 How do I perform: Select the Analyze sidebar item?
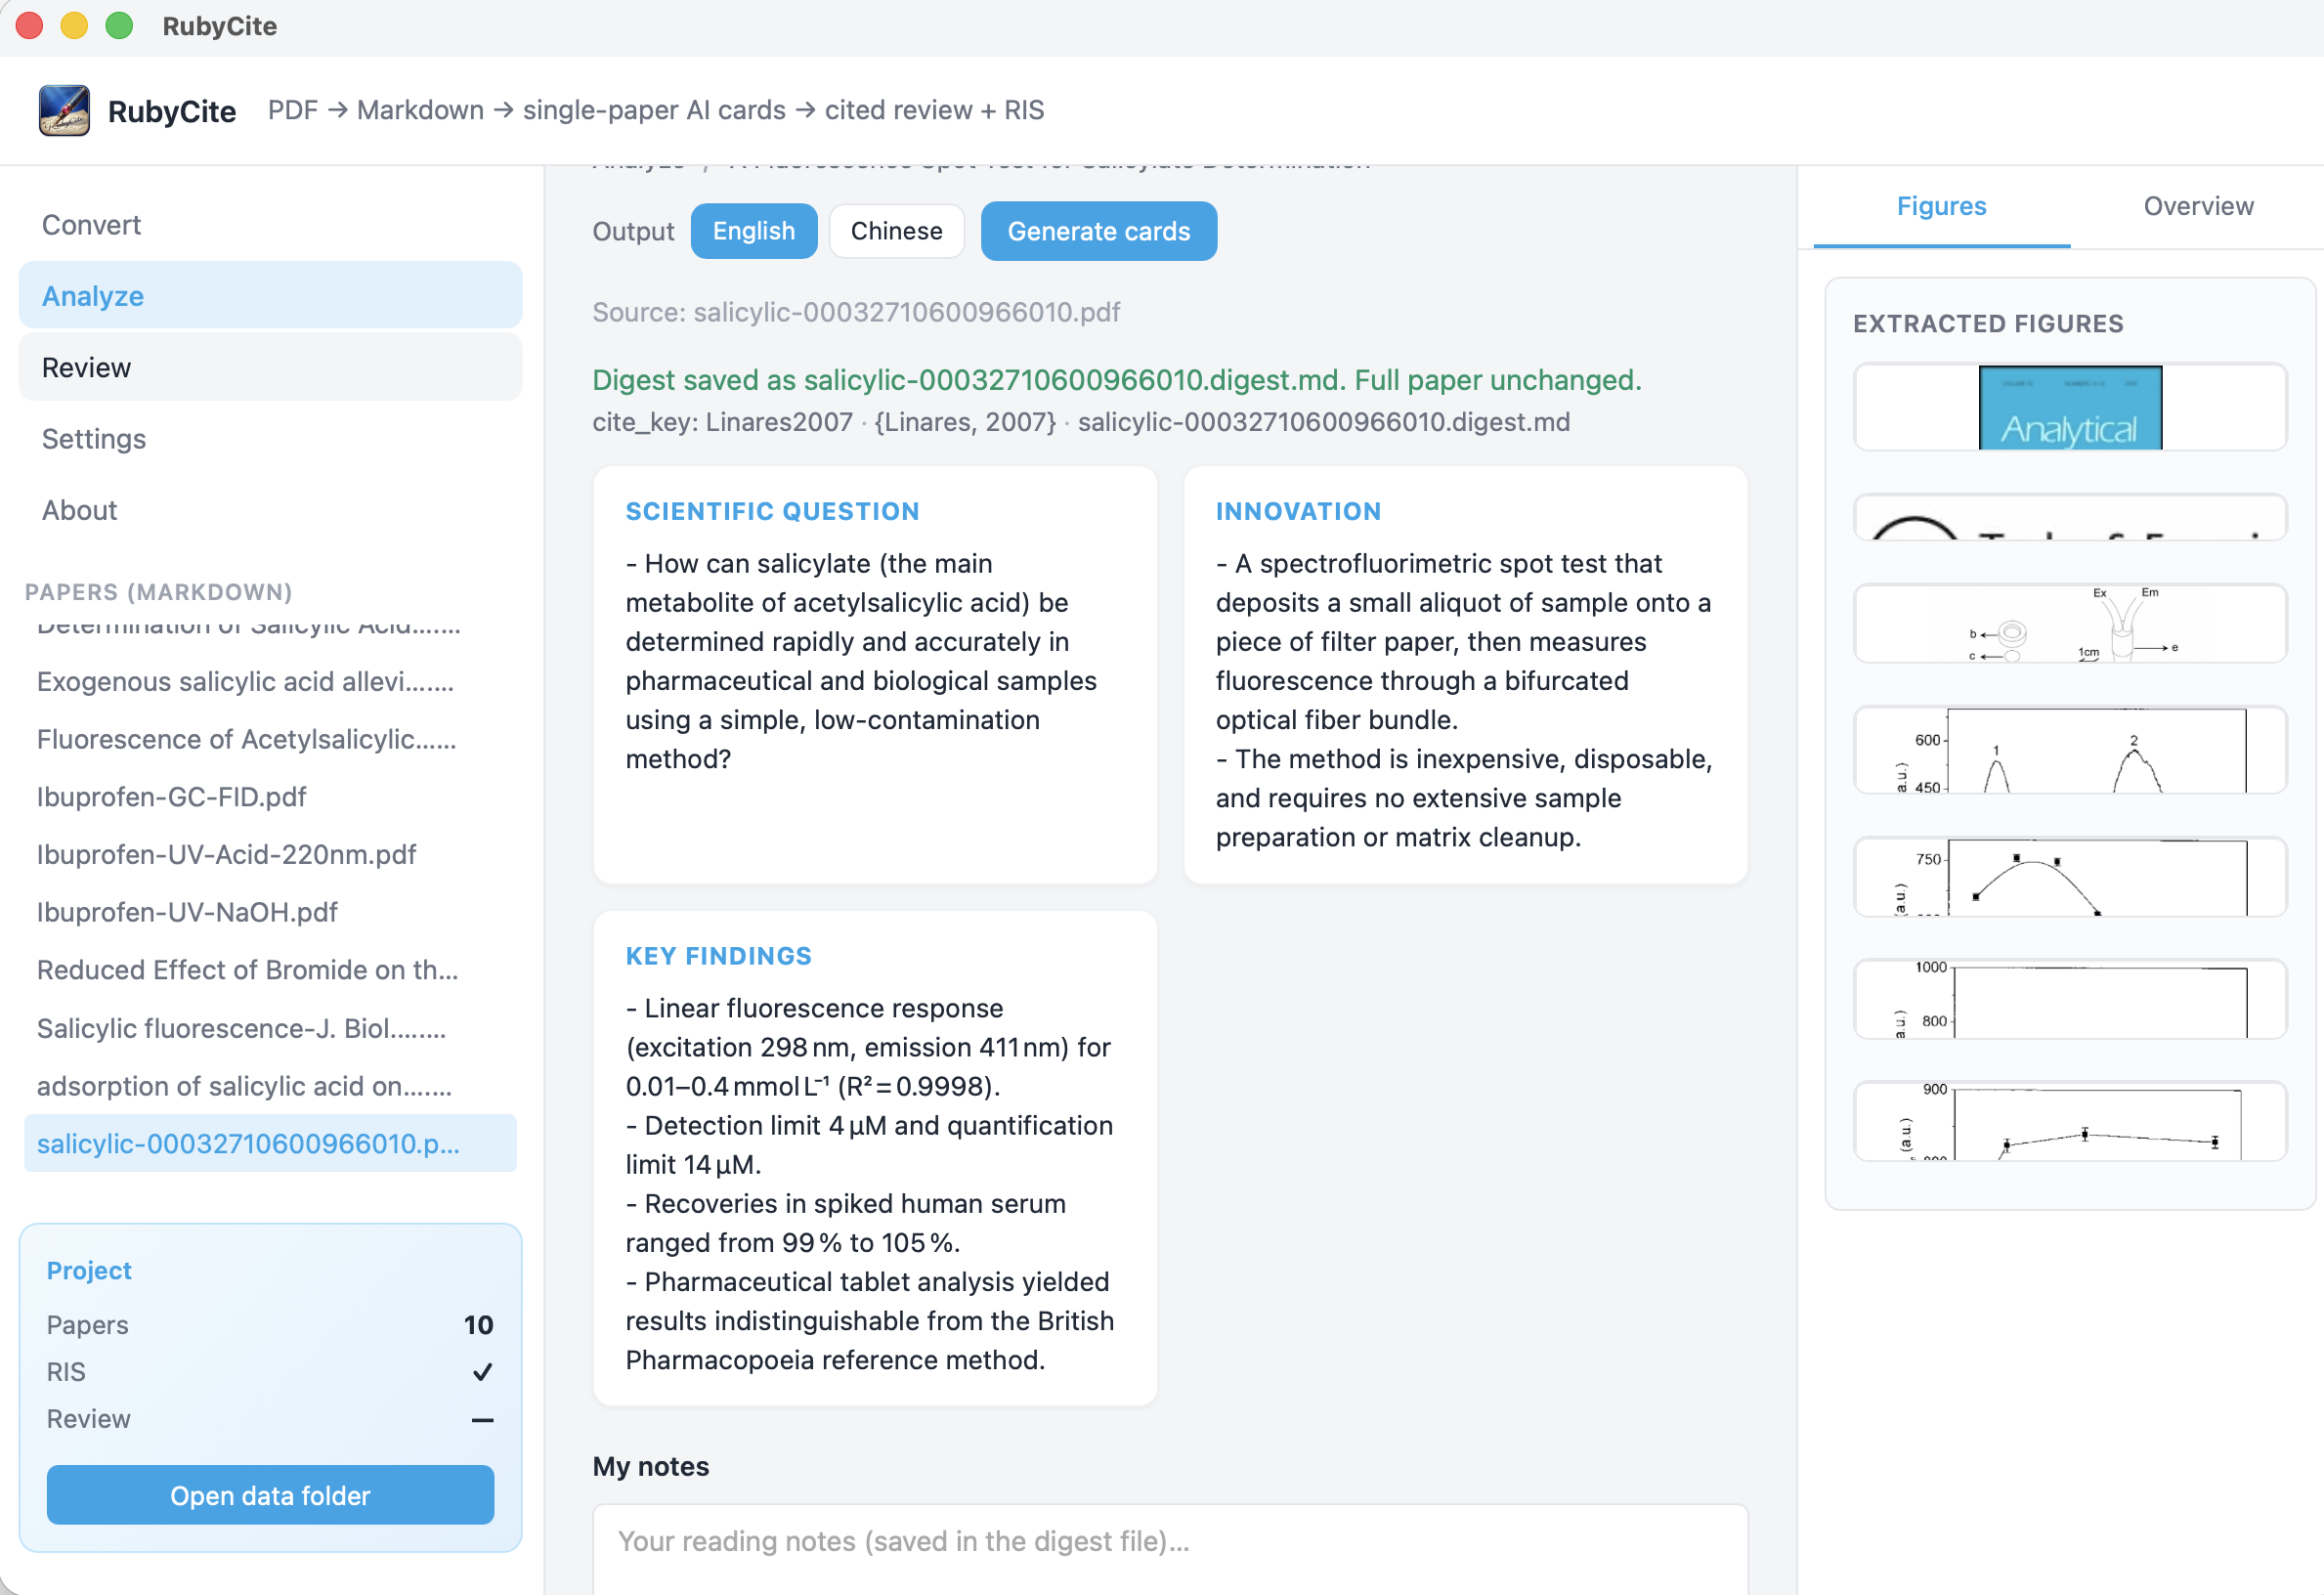point(270,296)
